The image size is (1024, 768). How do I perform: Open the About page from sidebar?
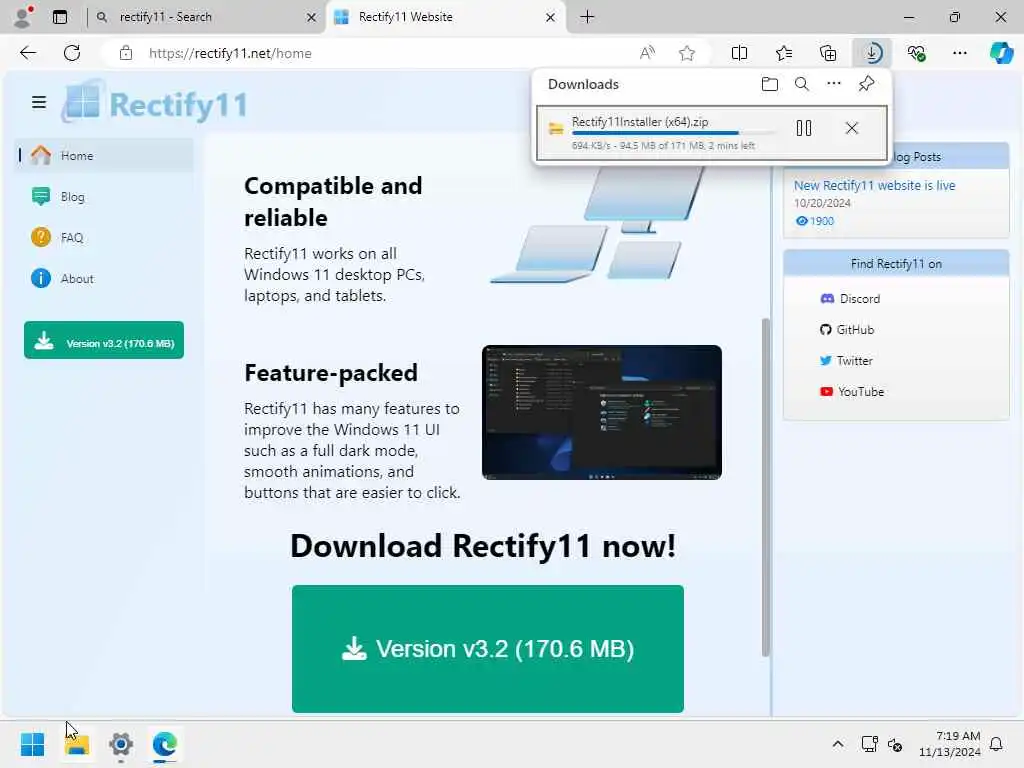103,279
